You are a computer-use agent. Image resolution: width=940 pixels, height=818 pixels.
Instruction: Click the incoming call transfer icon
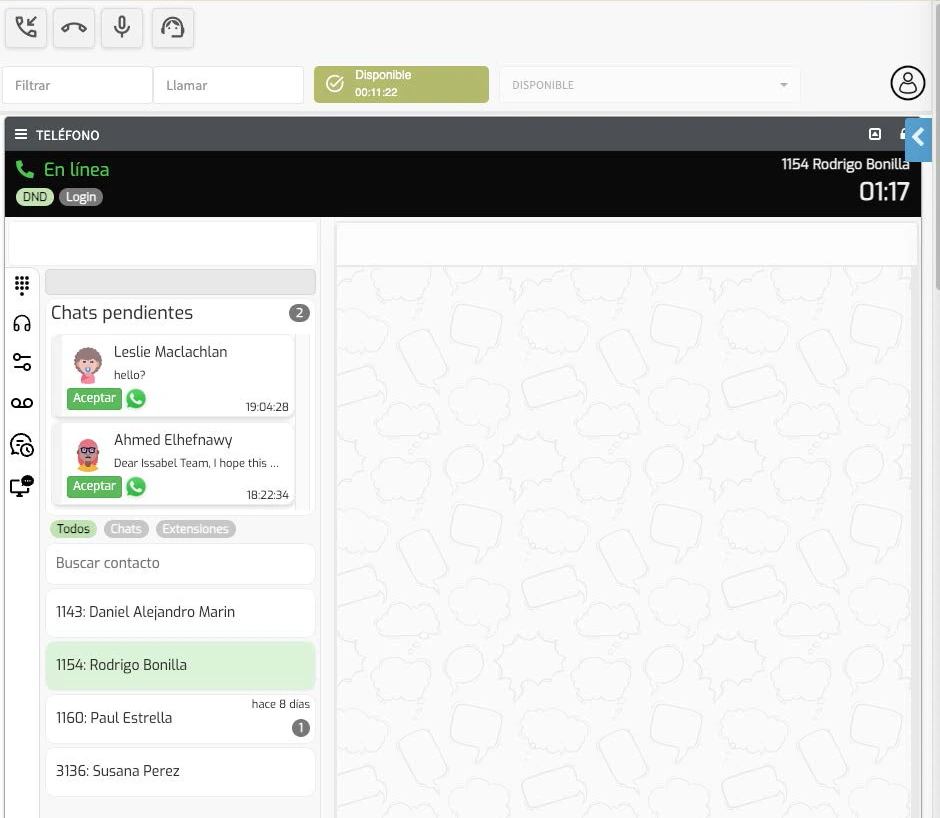[27, 28]
